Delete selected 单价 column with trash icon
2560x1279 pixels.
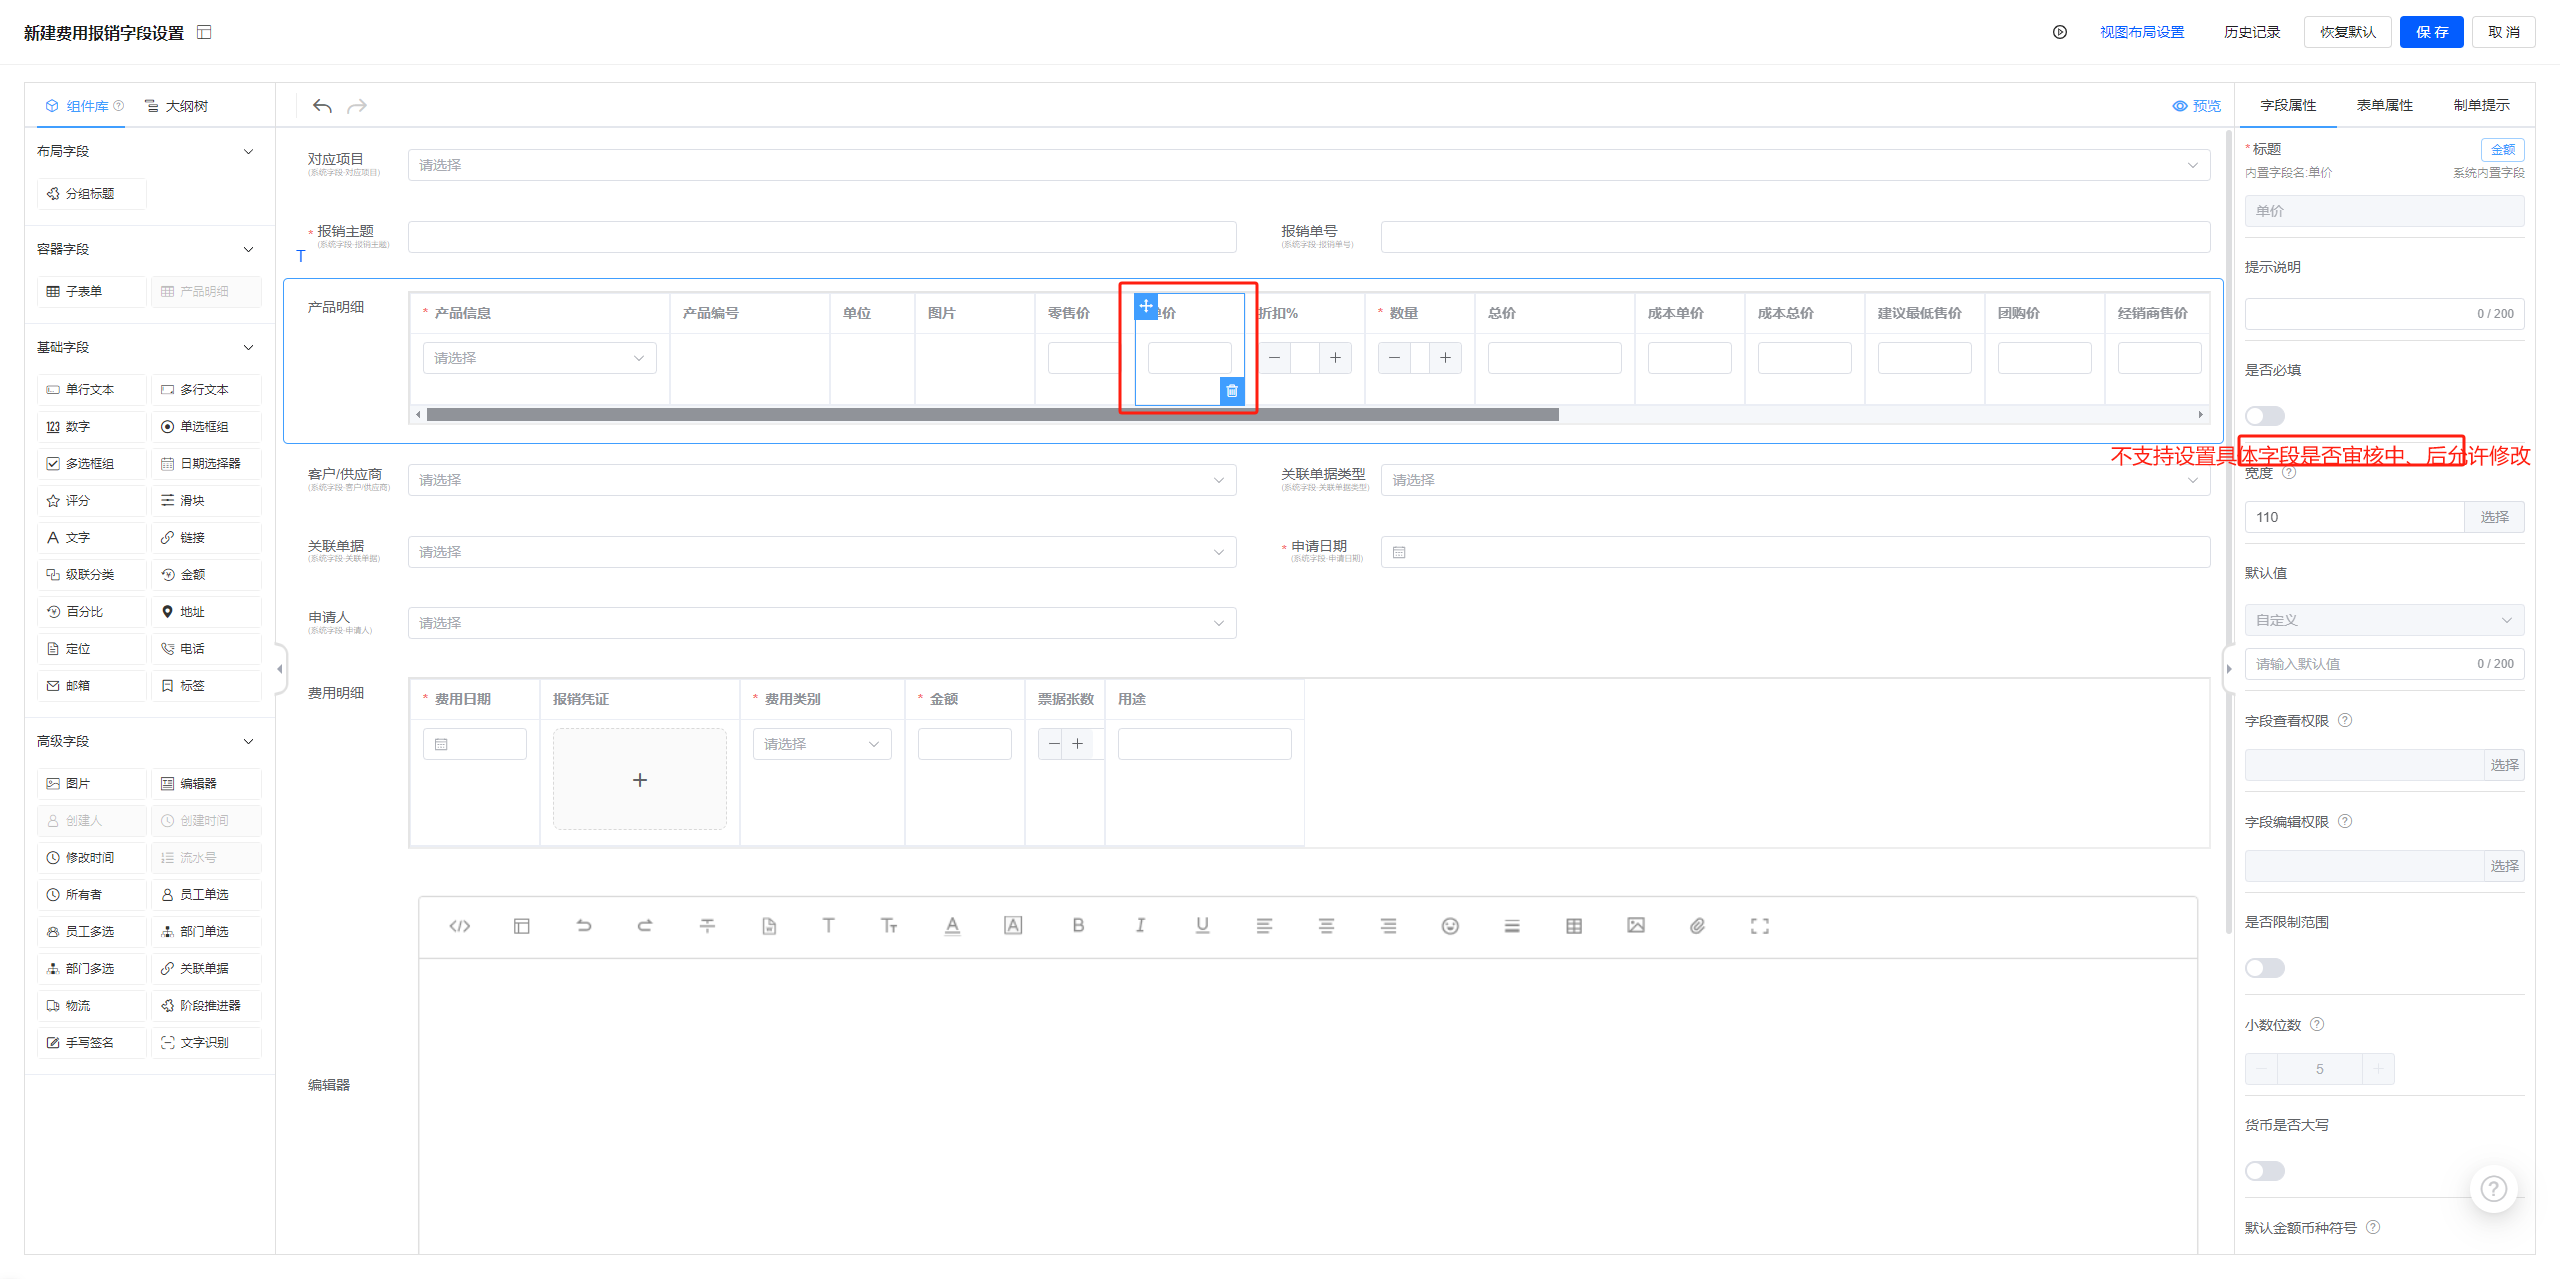coord(1232,391)
